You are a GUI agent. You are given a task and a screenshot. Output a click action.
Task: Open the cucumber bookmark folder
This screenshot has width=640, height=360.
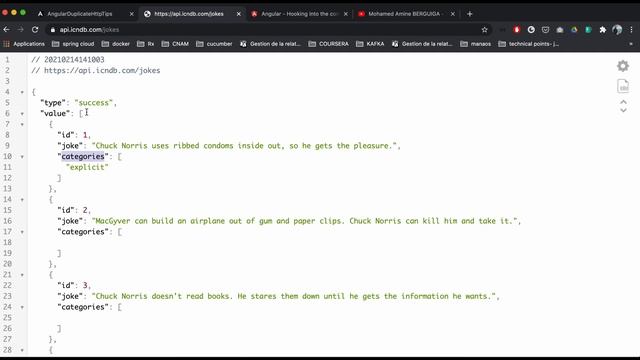point(214,44)
